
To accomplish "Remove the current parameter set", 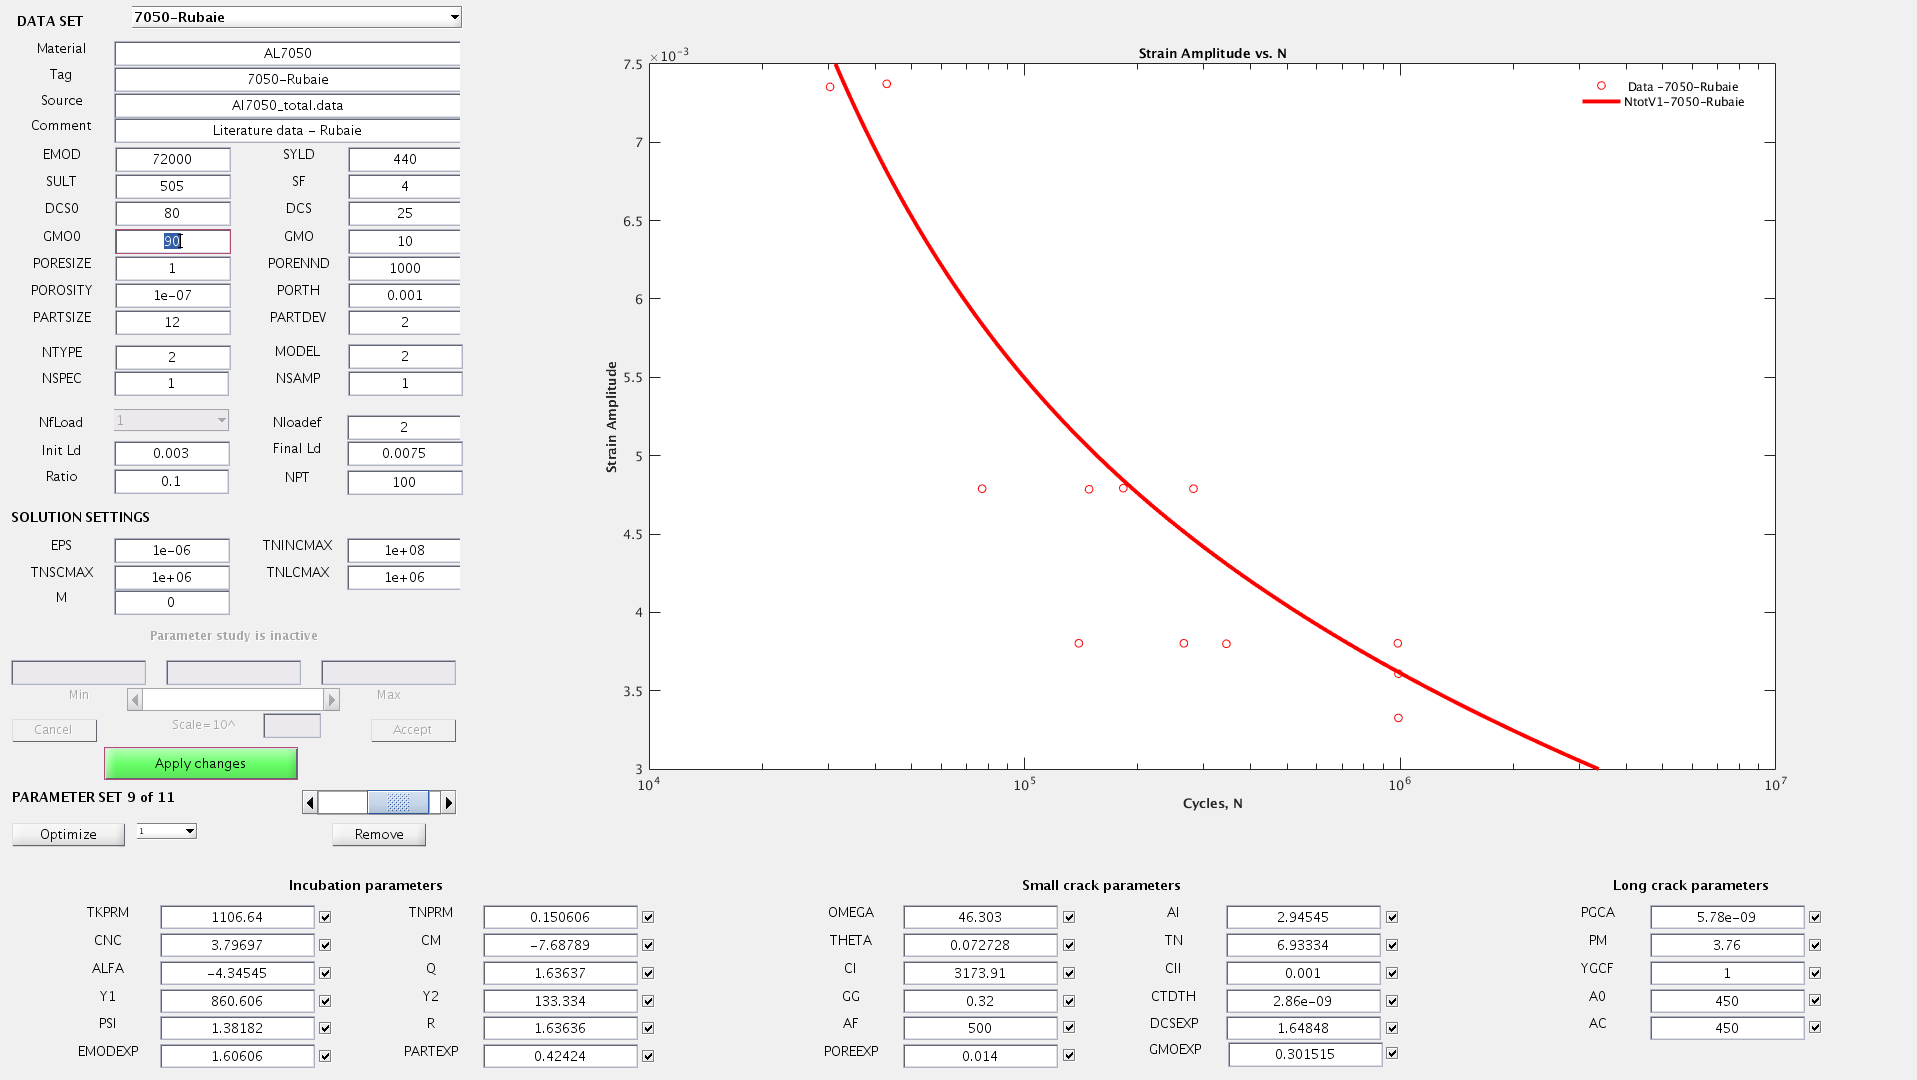I will point(379,834).
